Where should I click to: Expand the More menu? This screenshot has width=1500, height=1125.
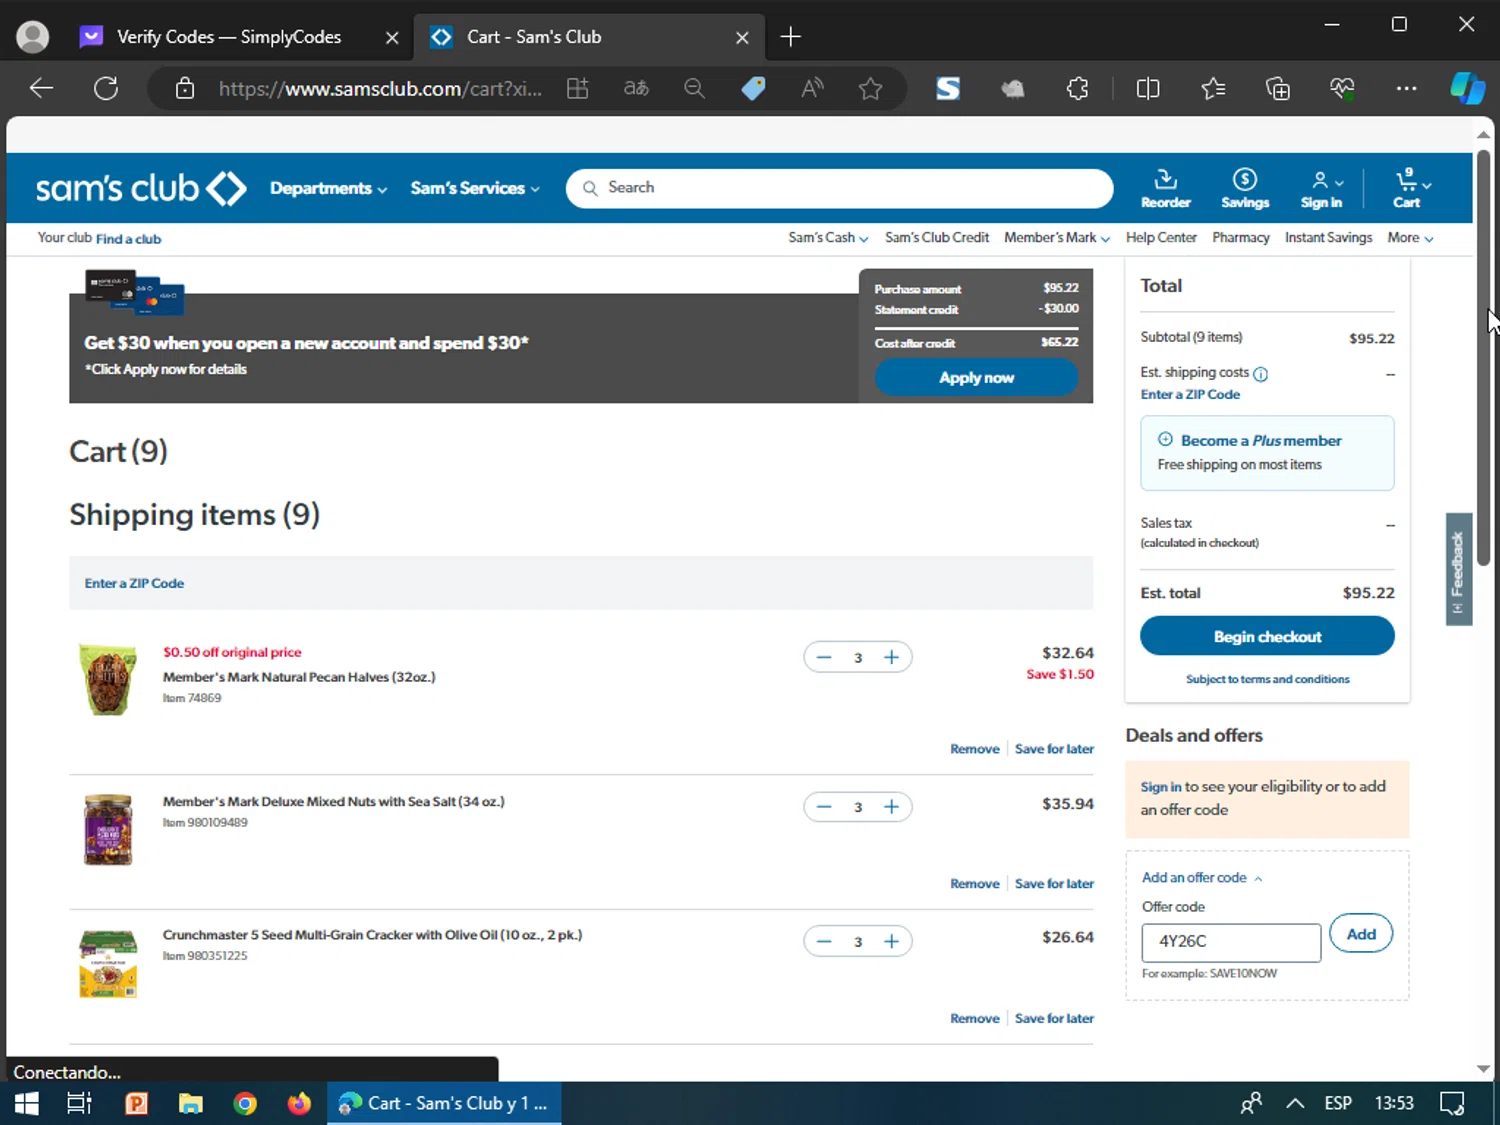pyautogui.click(x=1410, y=238)
